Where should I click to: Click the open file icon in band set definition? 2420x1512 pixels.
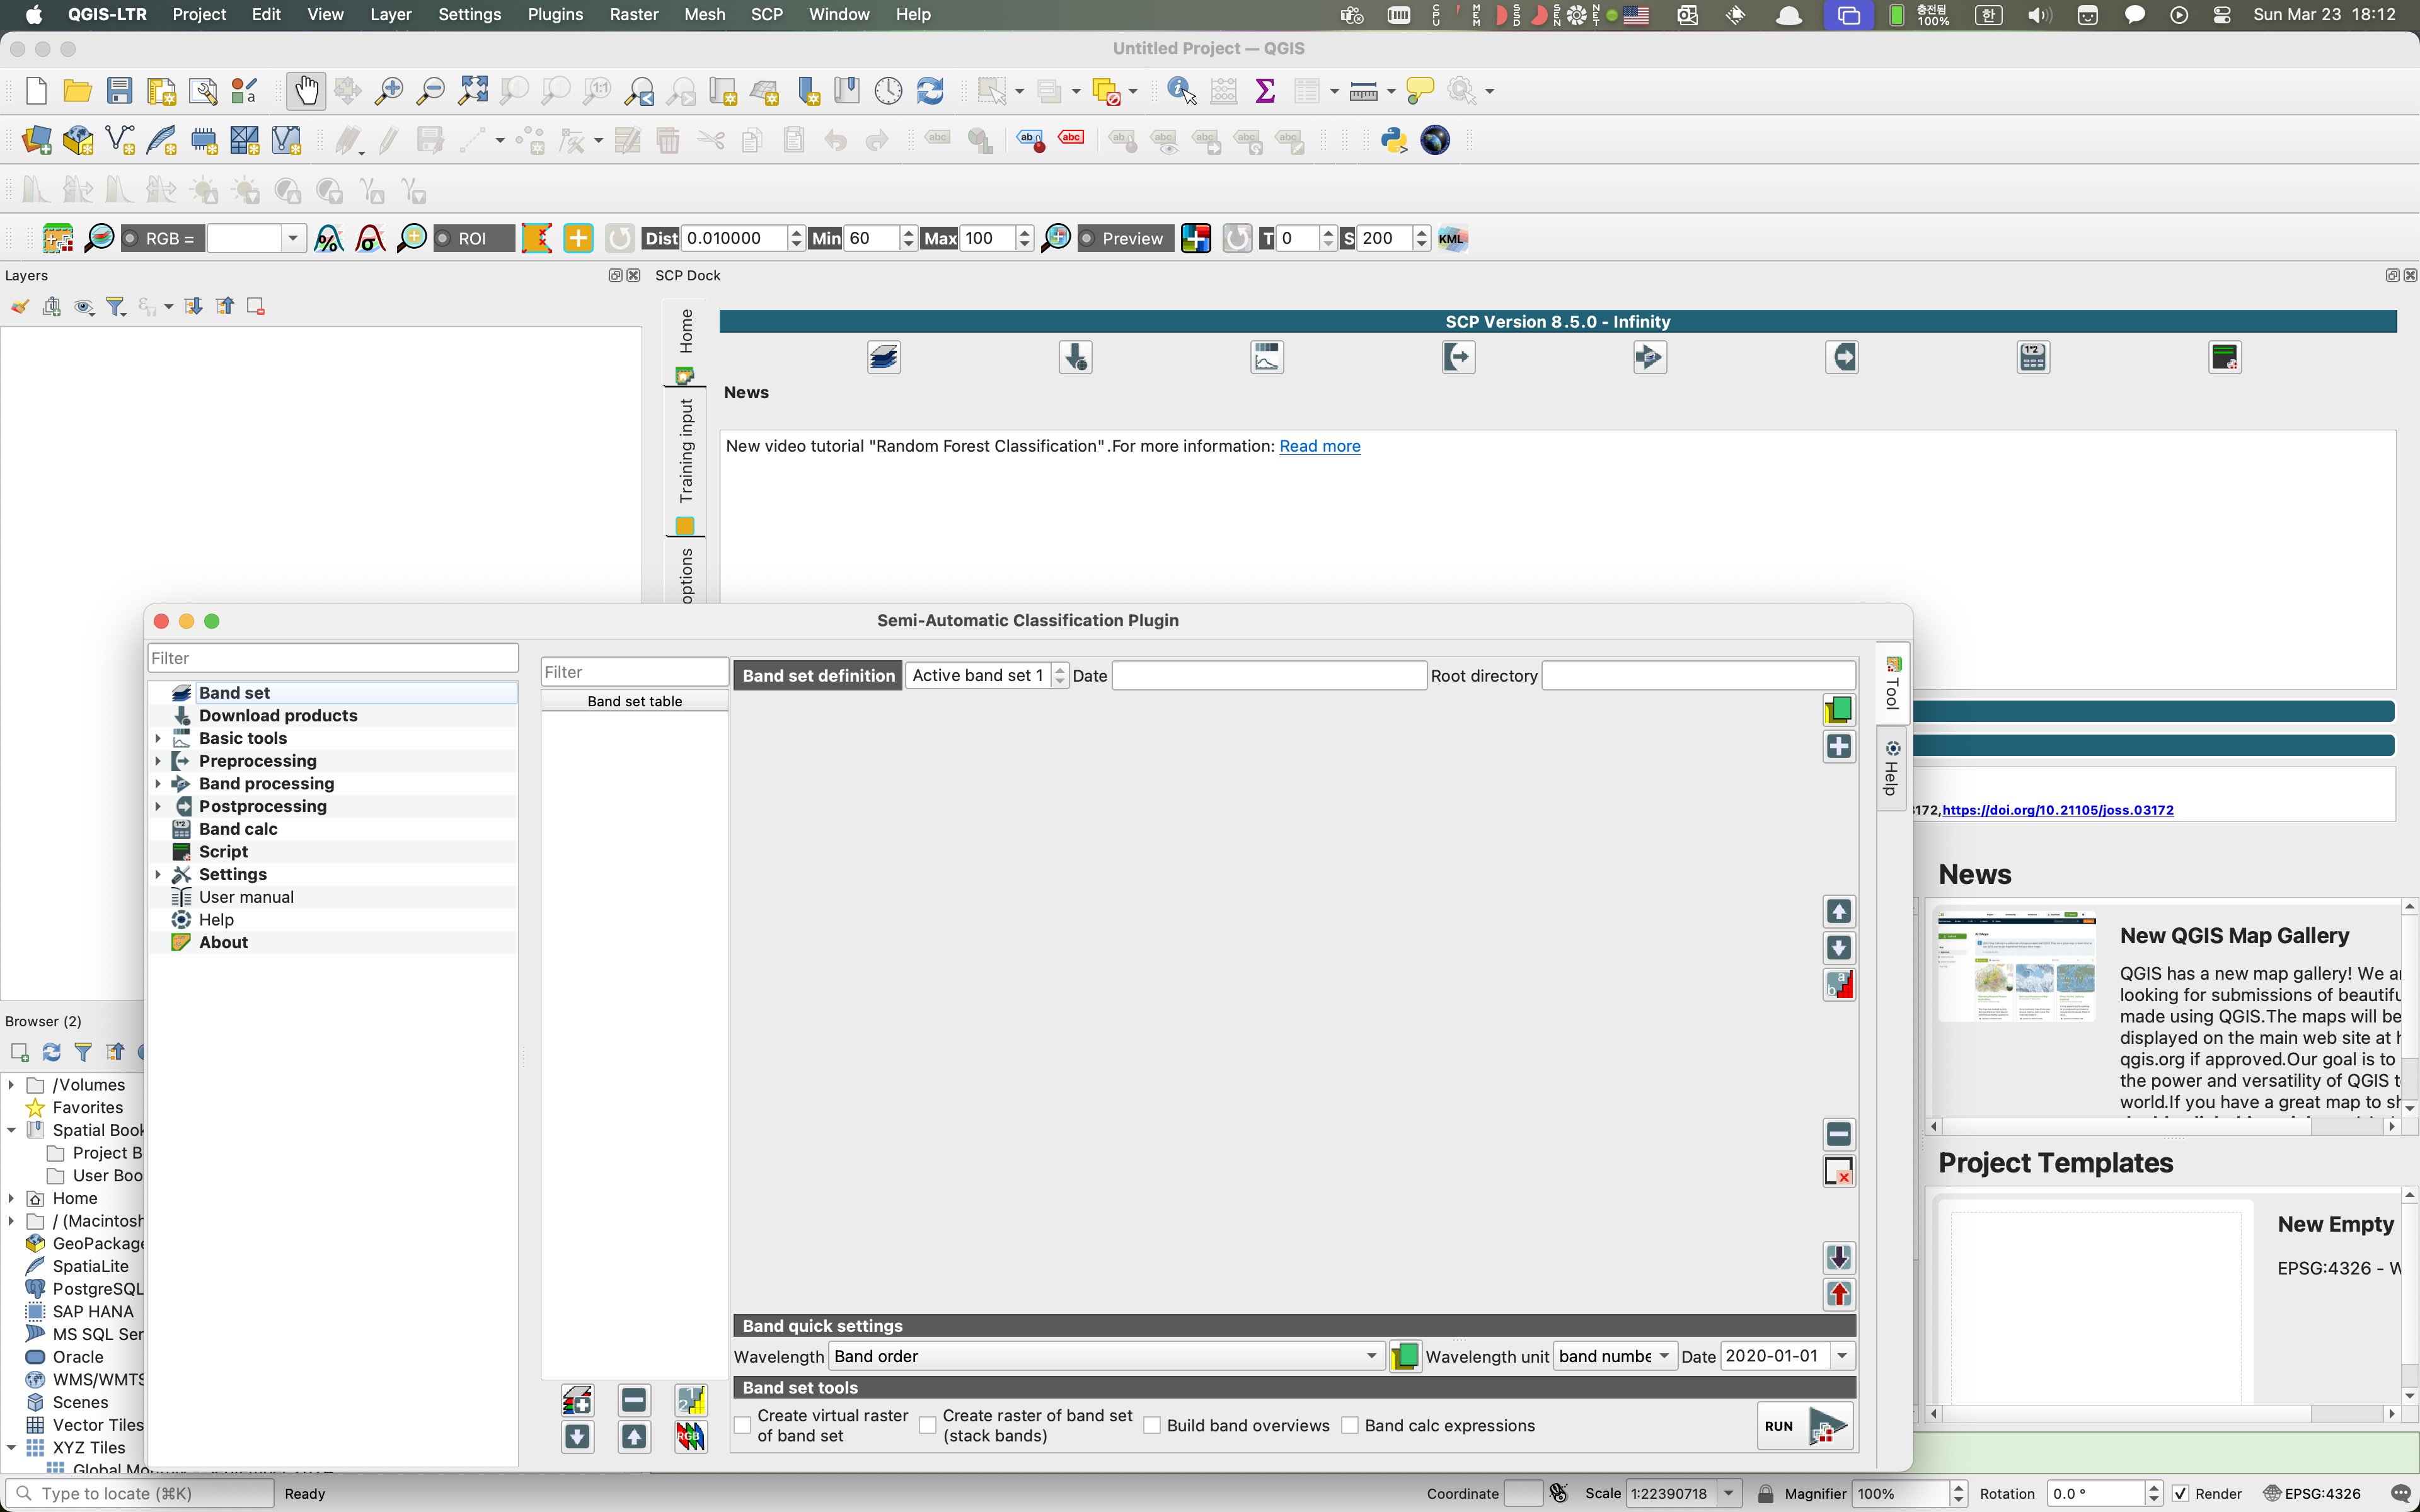[x=1838, y=710]
